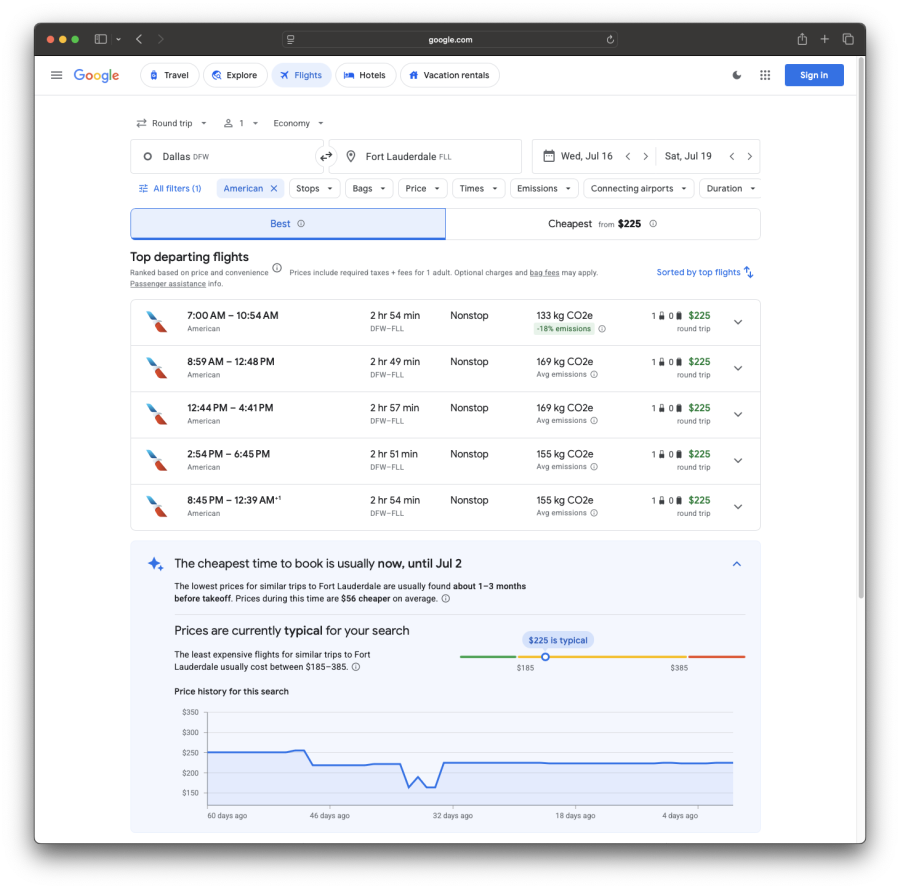Viewport: 900px width, 889px height.
Task: Click Safari sidebar toggle icon
Action: click(100, 39)
